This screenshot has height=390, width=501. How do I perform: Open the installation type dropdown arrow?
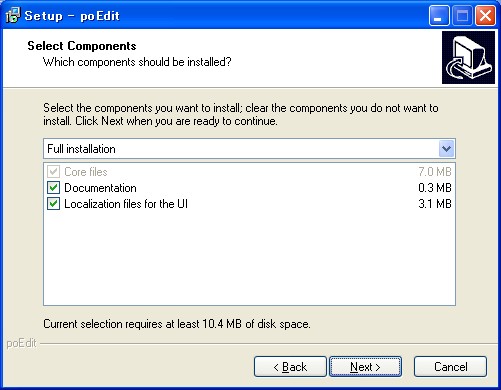pyautogui.click(x=446, y=149)
